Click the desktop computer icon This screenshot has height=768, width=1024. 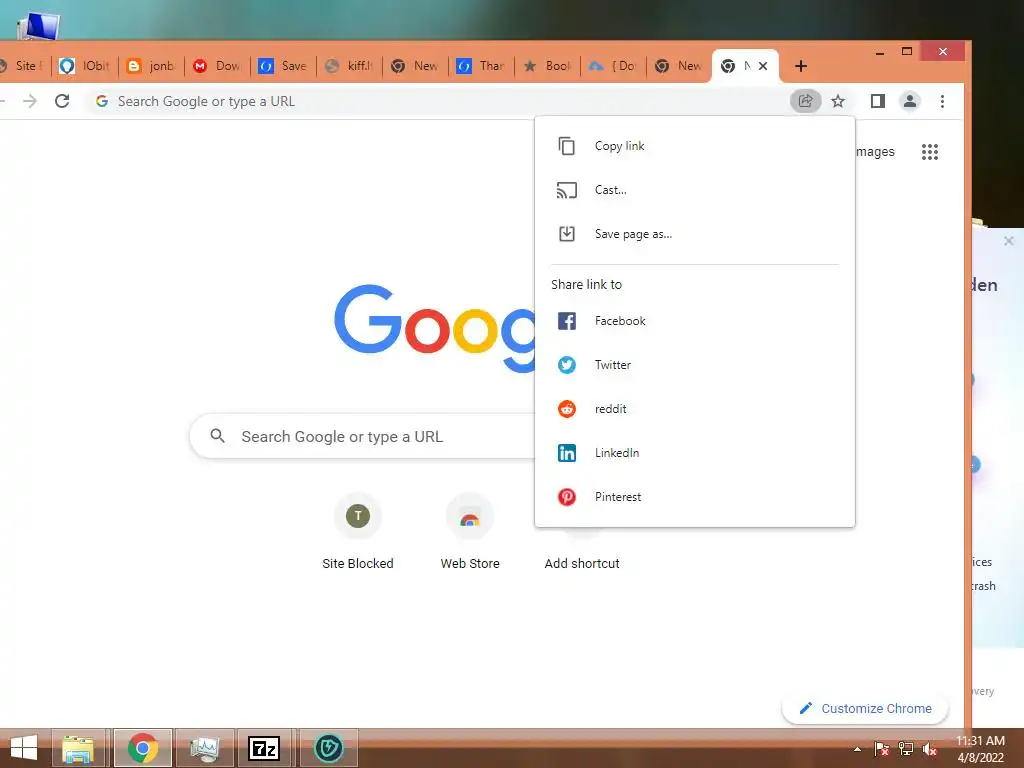(x=39, y=25)
